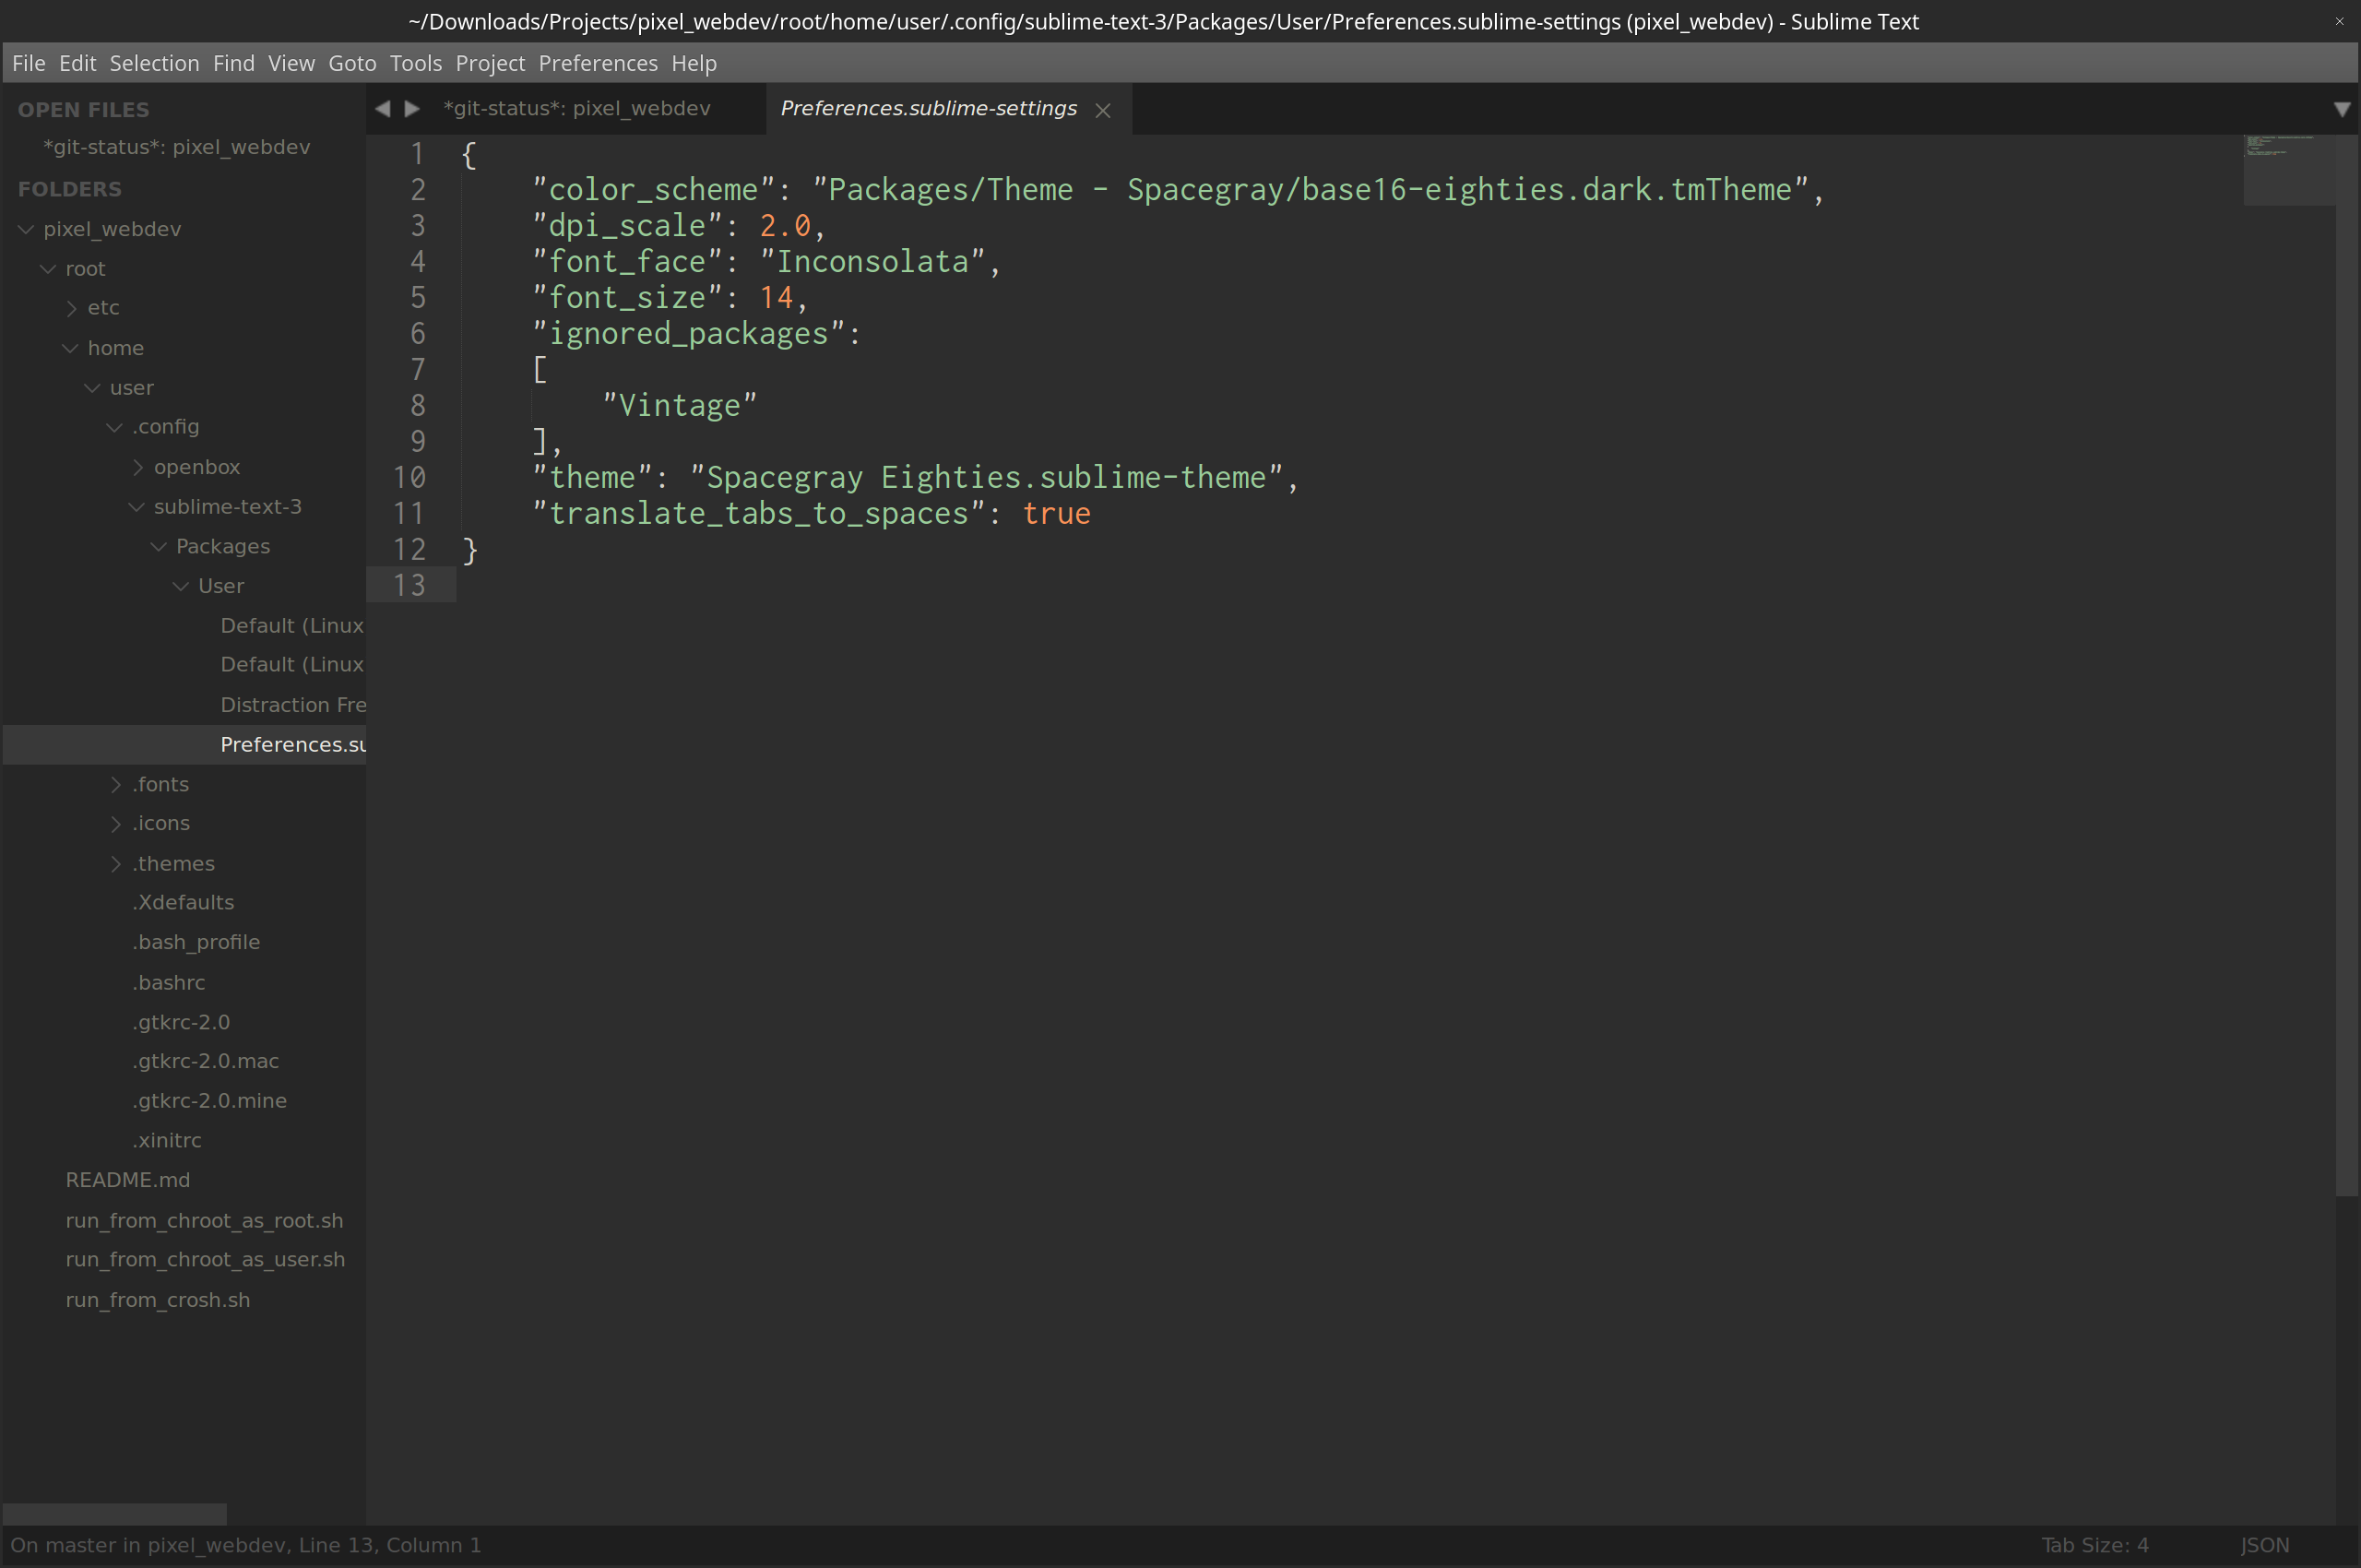
Task: Open the Preferences menu
Action: [x=598, y=63]
